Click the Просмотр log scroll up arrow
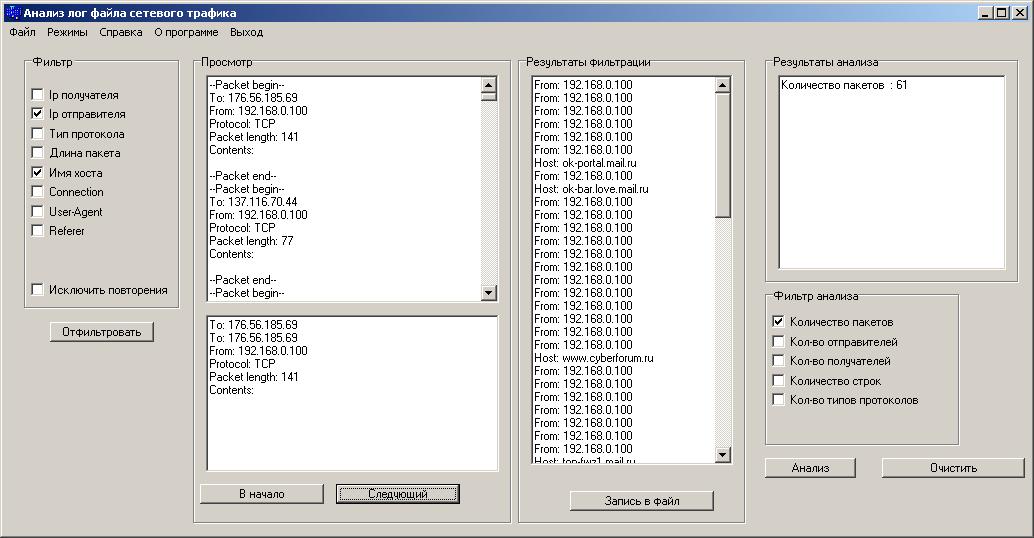The height and width of the screenshot is (538, 1034). [489, 84]
